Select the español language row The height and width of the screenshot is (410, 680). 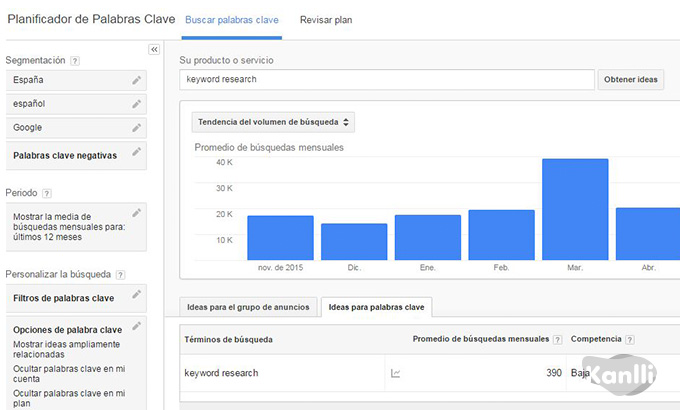pos(76,104)
